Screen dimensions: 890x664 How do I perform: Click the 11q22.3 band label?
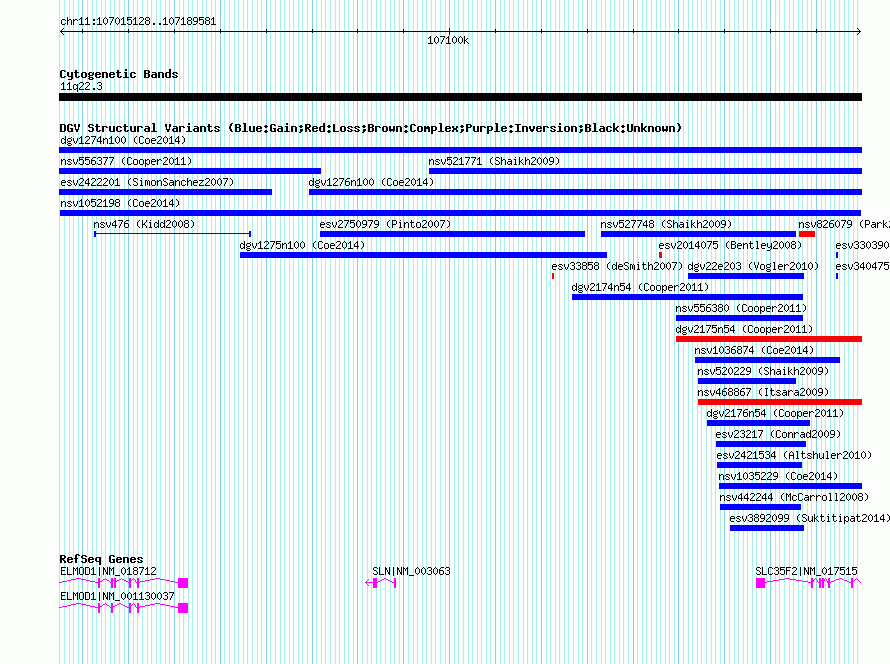coord(81,86)
